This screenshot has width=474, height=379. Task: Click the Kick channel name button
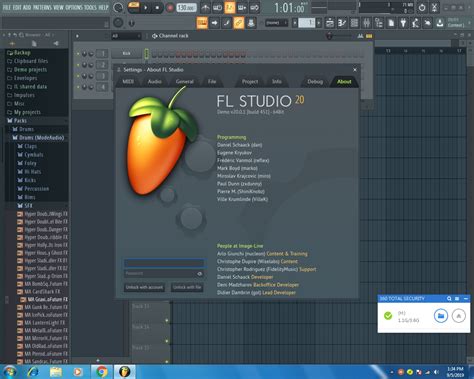tap(126, 53)
